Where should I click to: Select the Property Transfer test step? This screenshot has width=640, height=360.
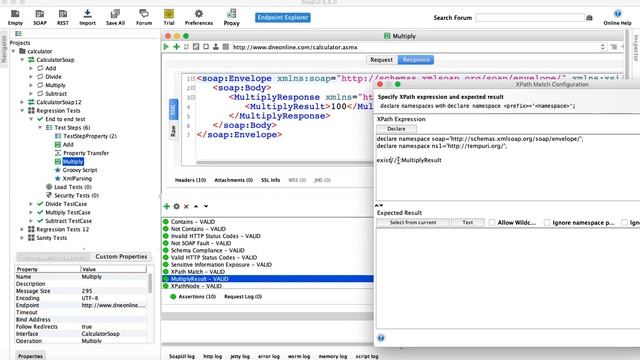tap(86, 153)
